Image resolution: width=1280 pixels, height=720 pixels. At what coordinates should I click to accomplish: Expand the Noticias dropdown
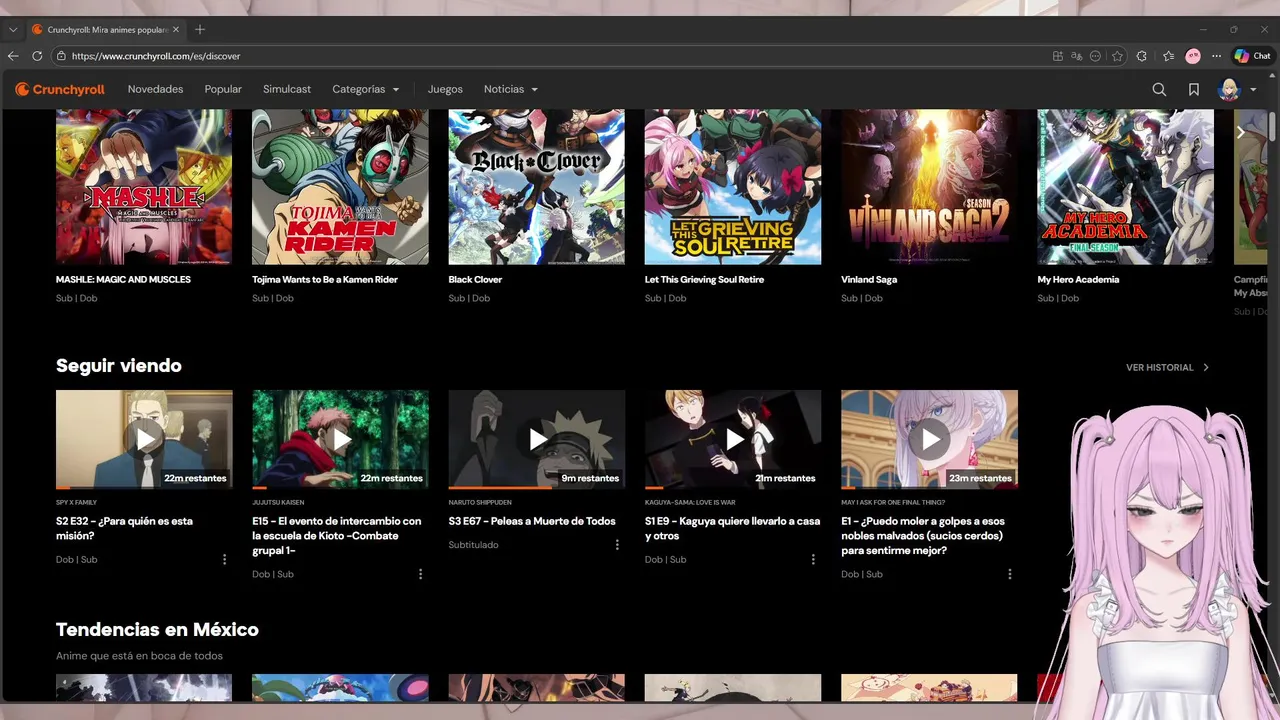pyautogui.click(x=511, y=89)
